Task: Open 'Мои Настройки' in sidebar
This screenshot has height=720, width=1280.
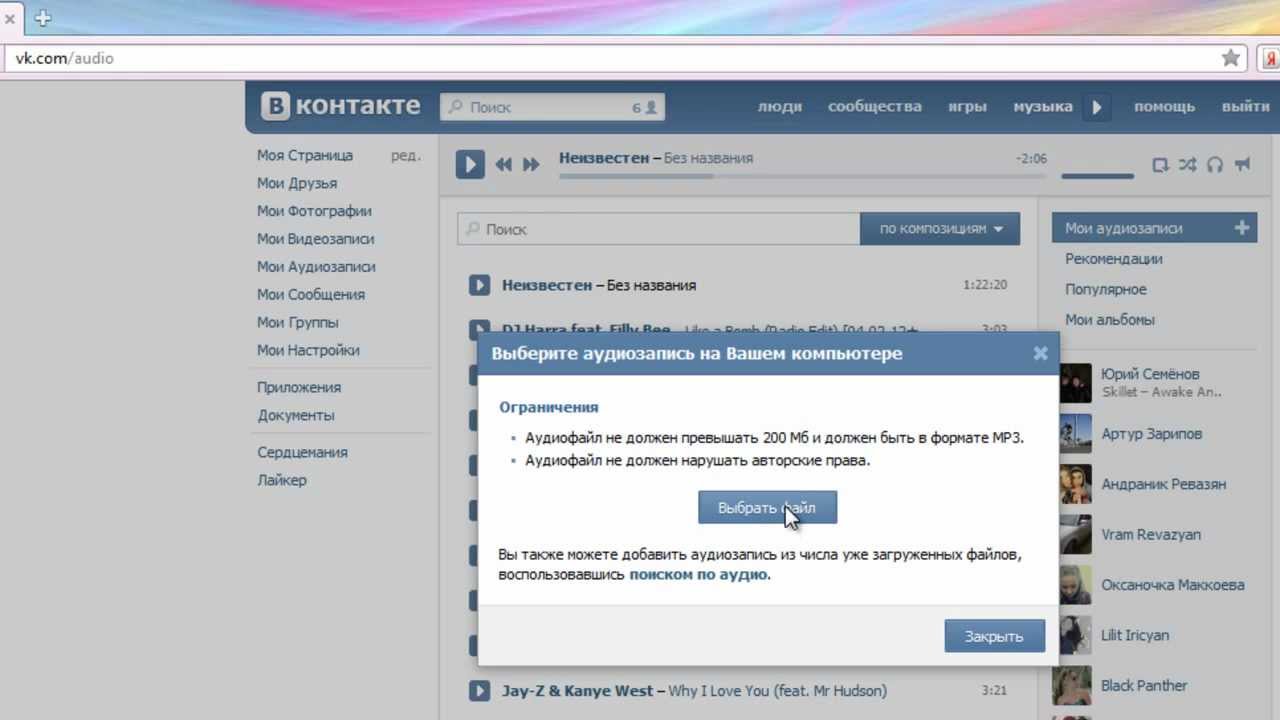Action: (308, 351)
